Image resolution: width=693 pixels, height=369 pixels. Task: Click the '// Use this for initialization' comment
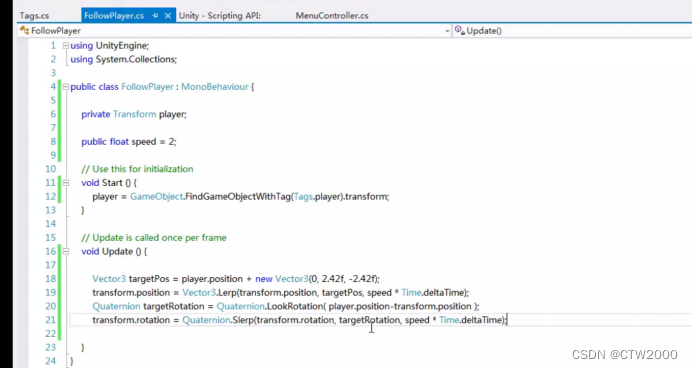click(137, 169)
